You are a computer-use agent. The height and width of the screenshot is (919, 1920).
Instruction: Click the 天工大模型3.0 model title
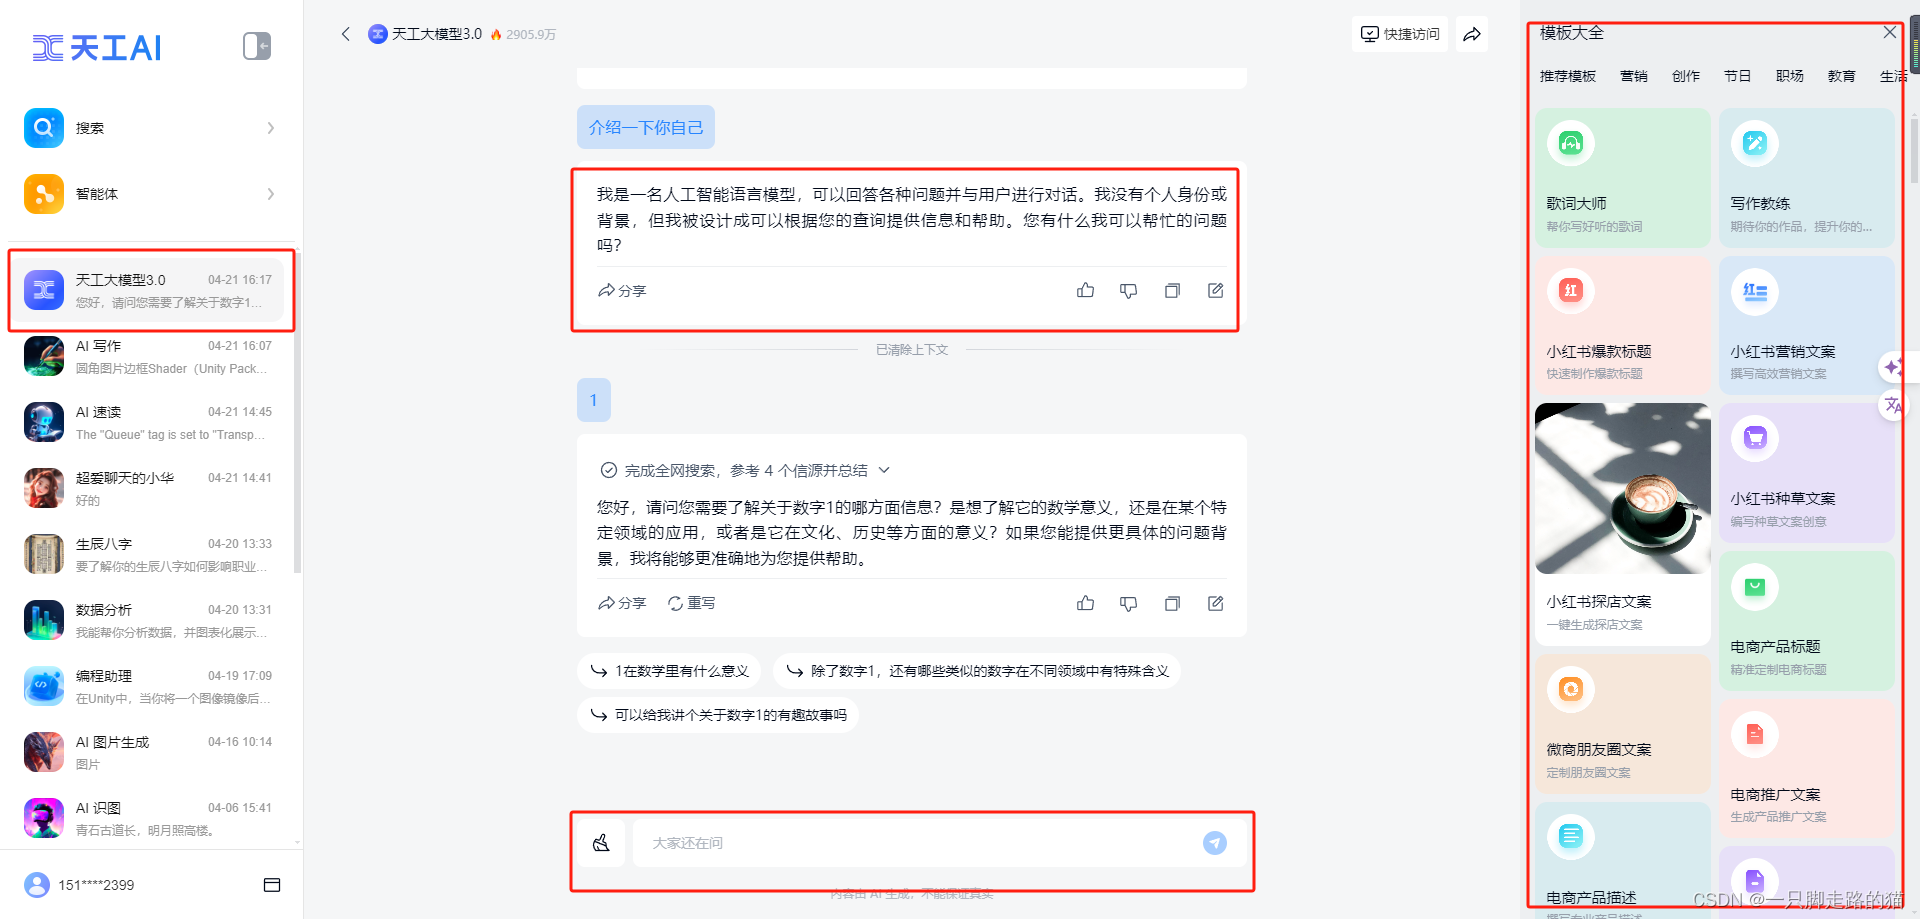pyautogui.click(x=437, y=34)
